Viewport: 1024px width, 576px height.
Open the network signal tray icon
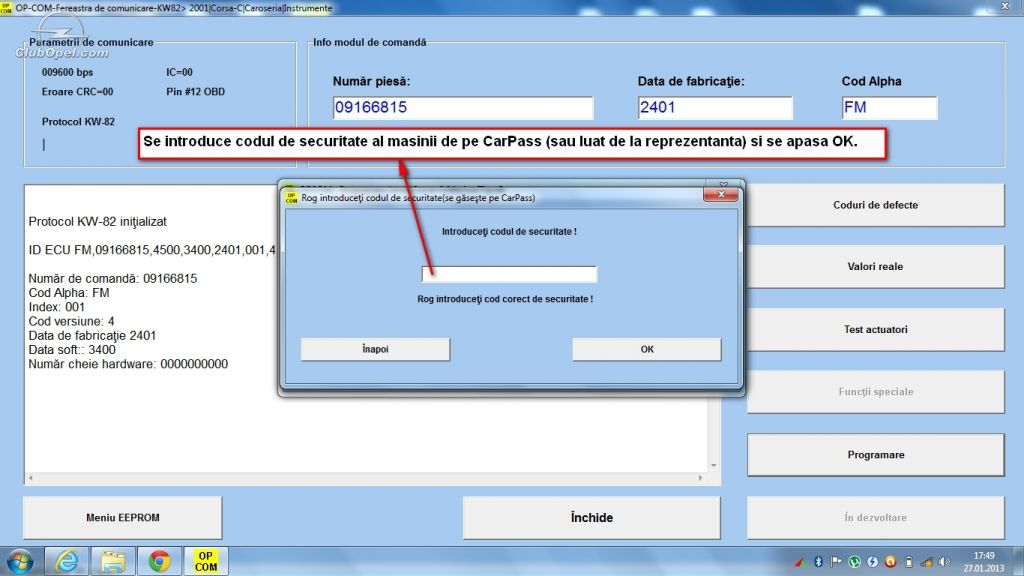[927, 562]
